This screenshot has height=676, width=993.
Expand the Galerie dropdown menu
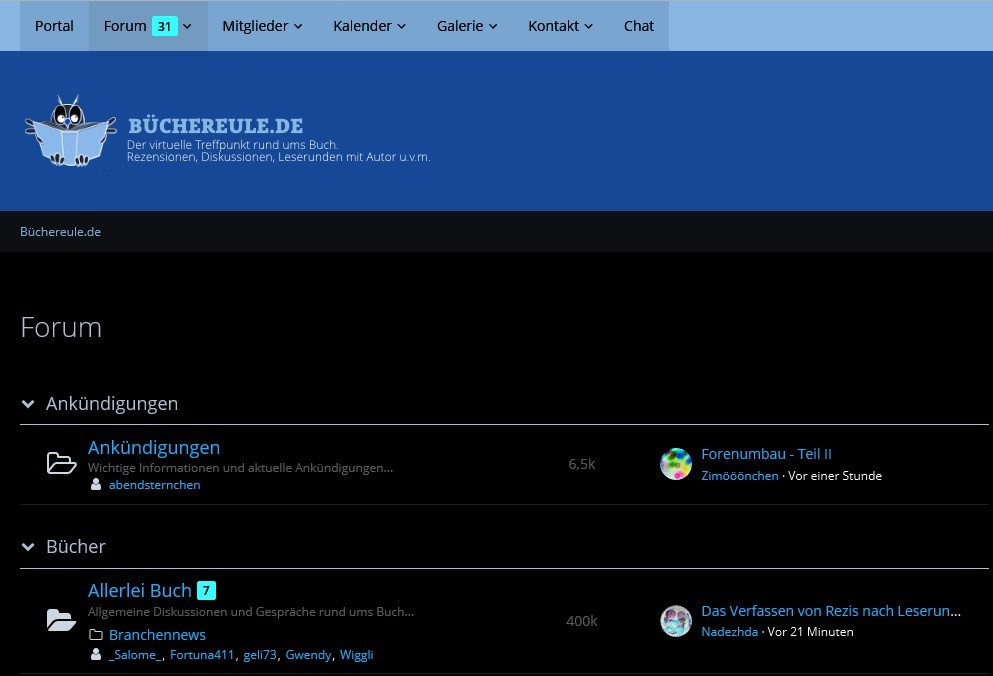(x=467, y=26)
